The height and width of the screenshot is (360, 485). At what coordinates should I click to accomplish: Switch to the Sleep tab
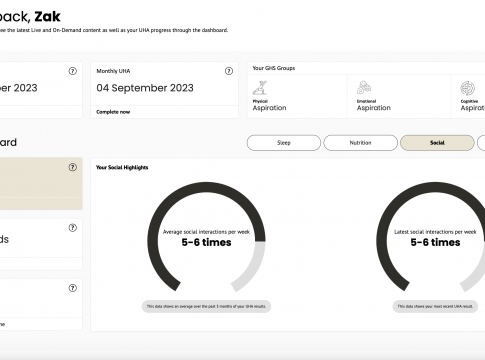(284, 143)
